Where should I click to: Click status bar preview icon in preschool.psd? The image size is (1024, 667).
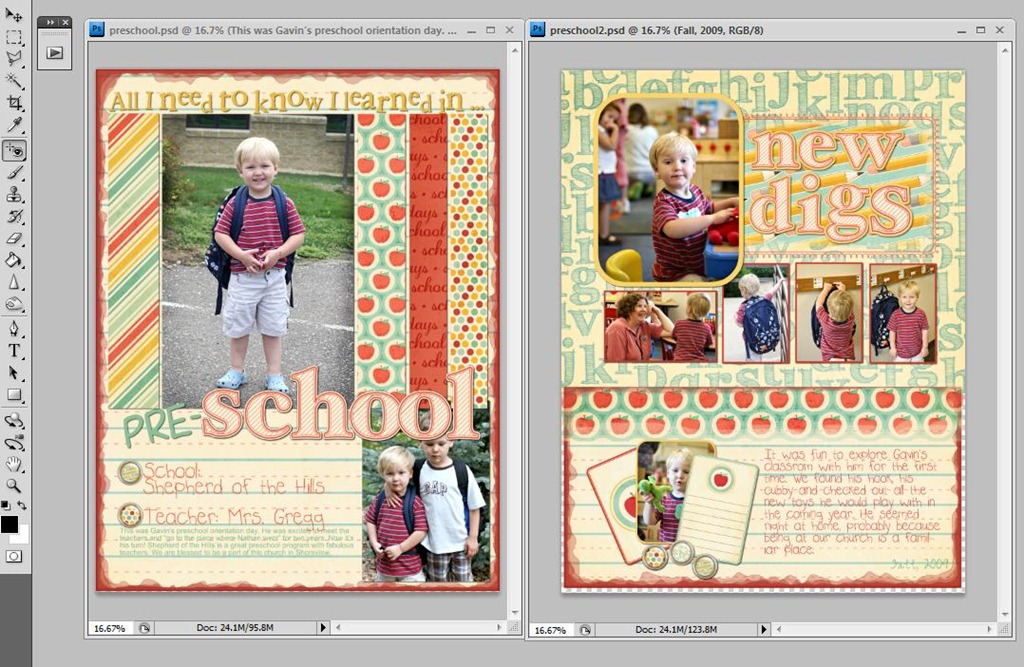pyautogui.click(x=144, y=628)
